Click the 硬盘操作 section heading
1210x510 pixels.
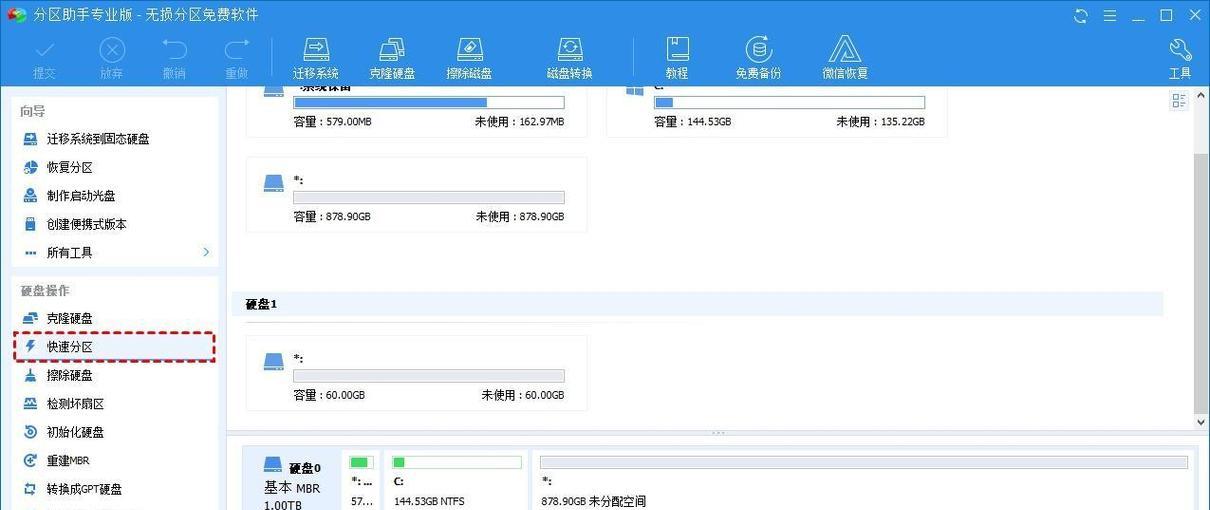pyautogui.click(x=46, y=290)
